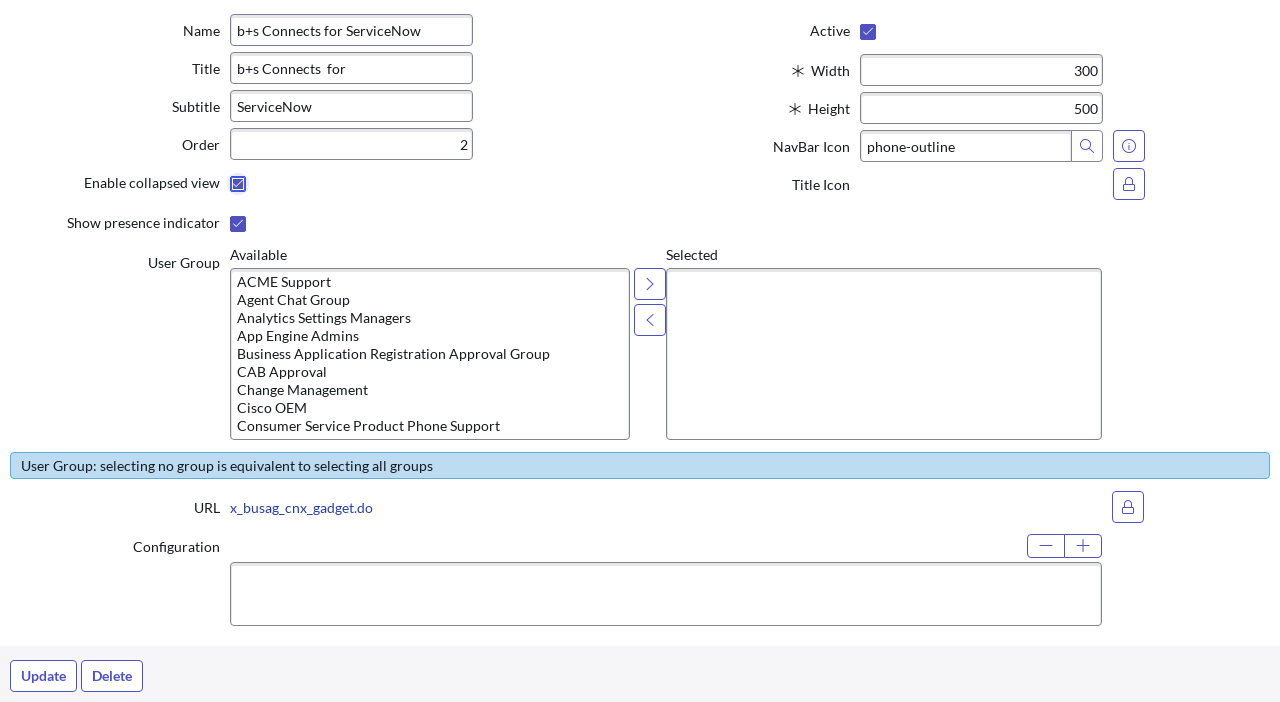
Task: Select Change Management group
Action: tap(430, 390)
